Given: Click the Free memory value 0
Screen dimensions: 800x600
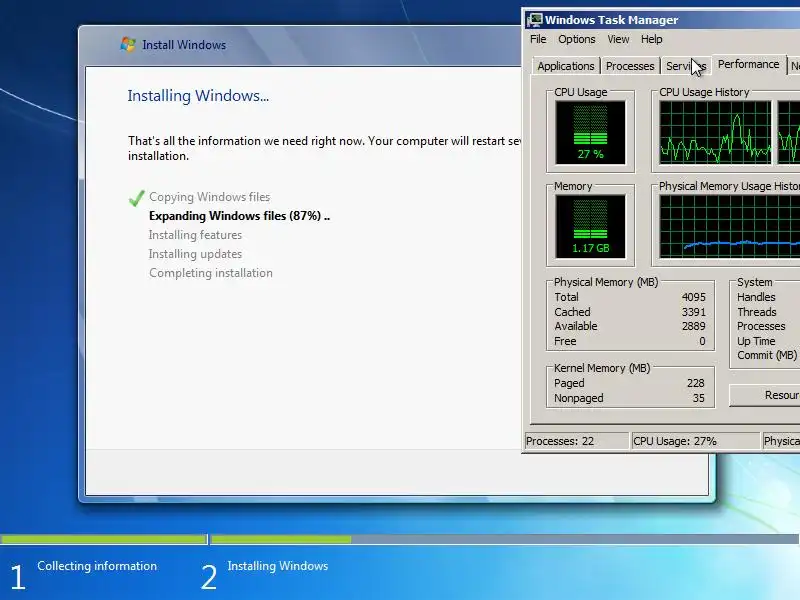Looking at the screenshot, I should point(702,341).
